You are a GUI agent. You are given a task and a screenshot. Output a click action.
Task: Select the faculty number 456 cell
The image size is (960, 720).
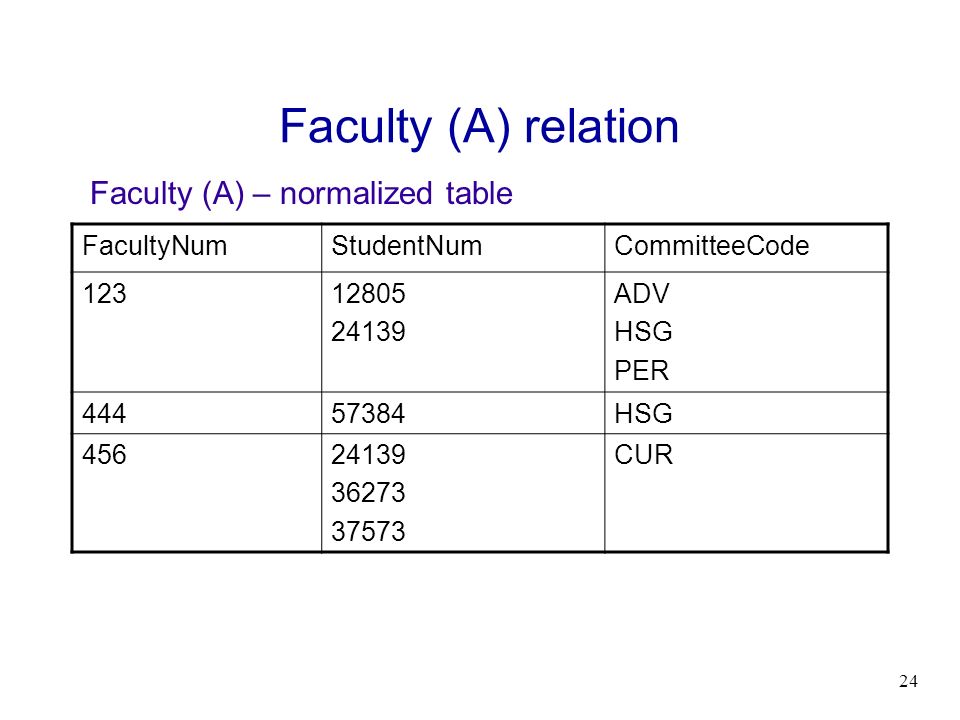(104, 455)
